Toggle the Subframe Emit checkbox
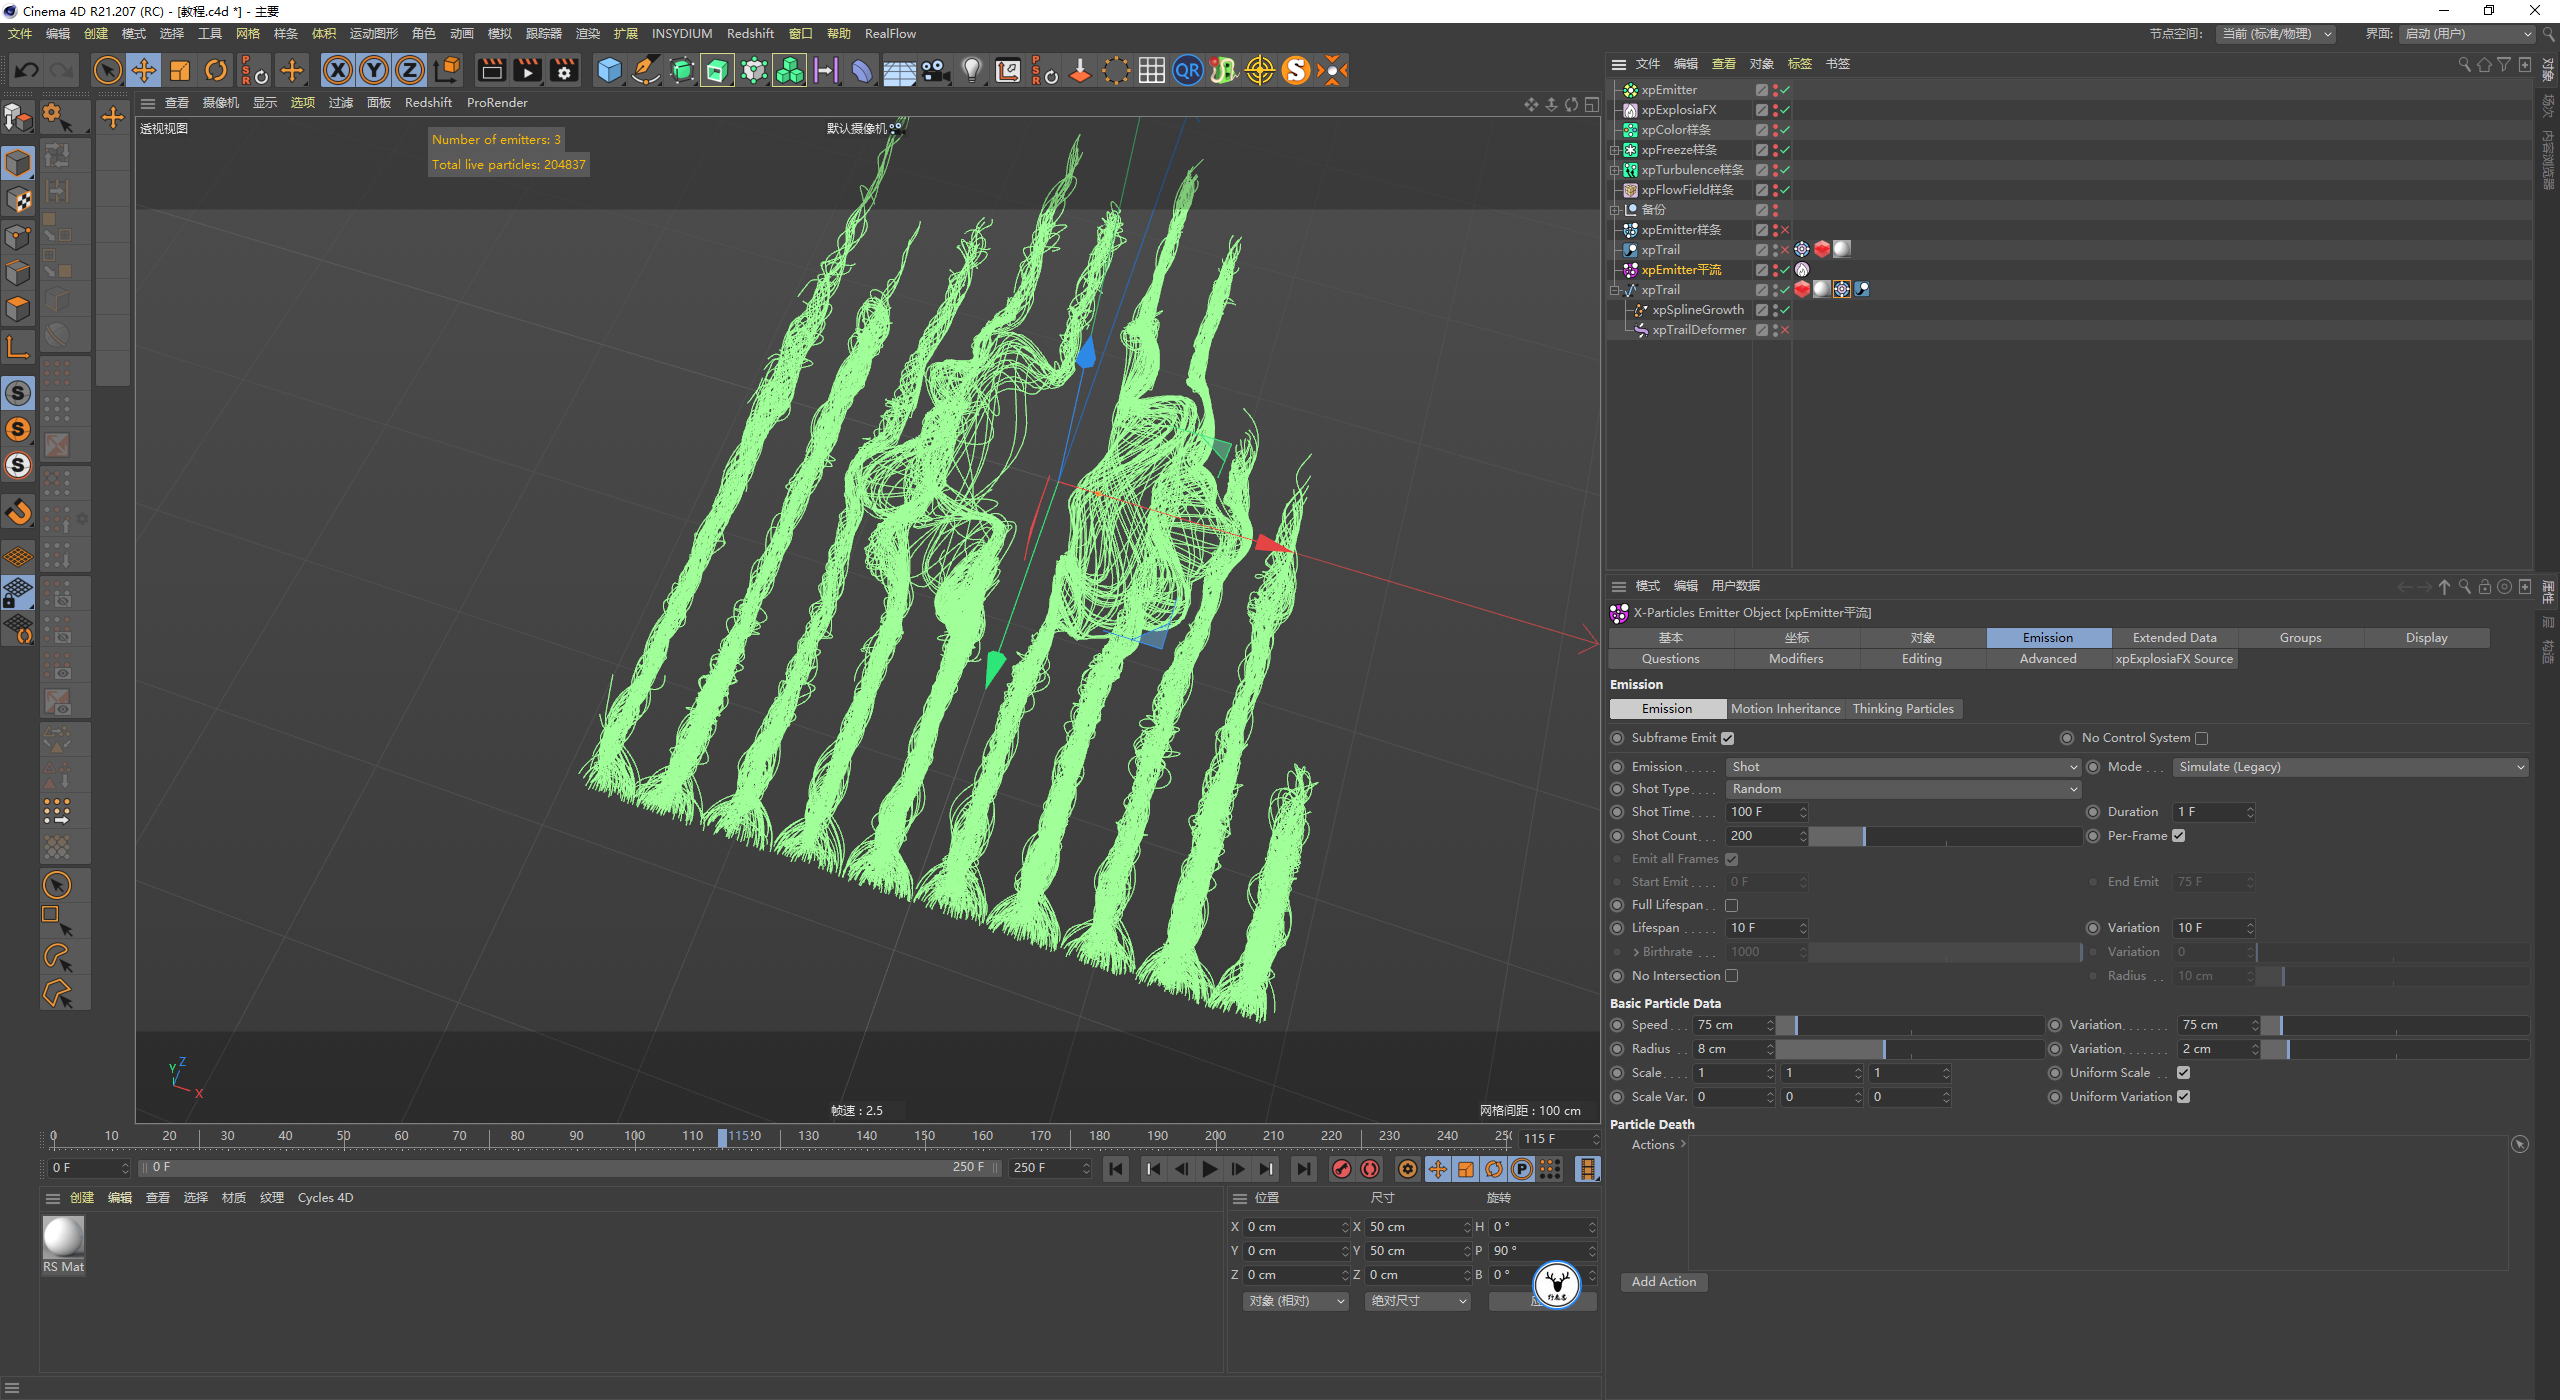 (1727, 738)
